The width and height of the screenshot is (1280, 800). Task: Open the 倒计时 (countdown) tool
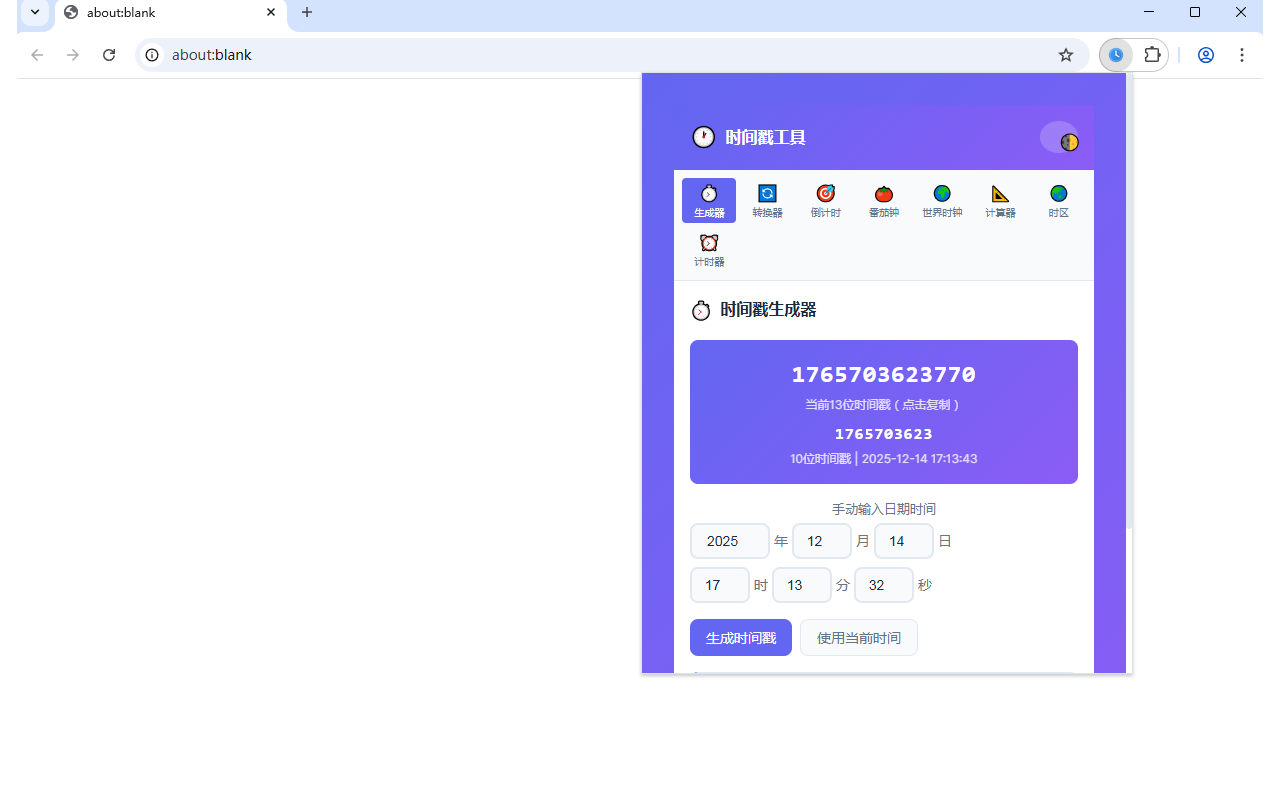tap(824, 200)
